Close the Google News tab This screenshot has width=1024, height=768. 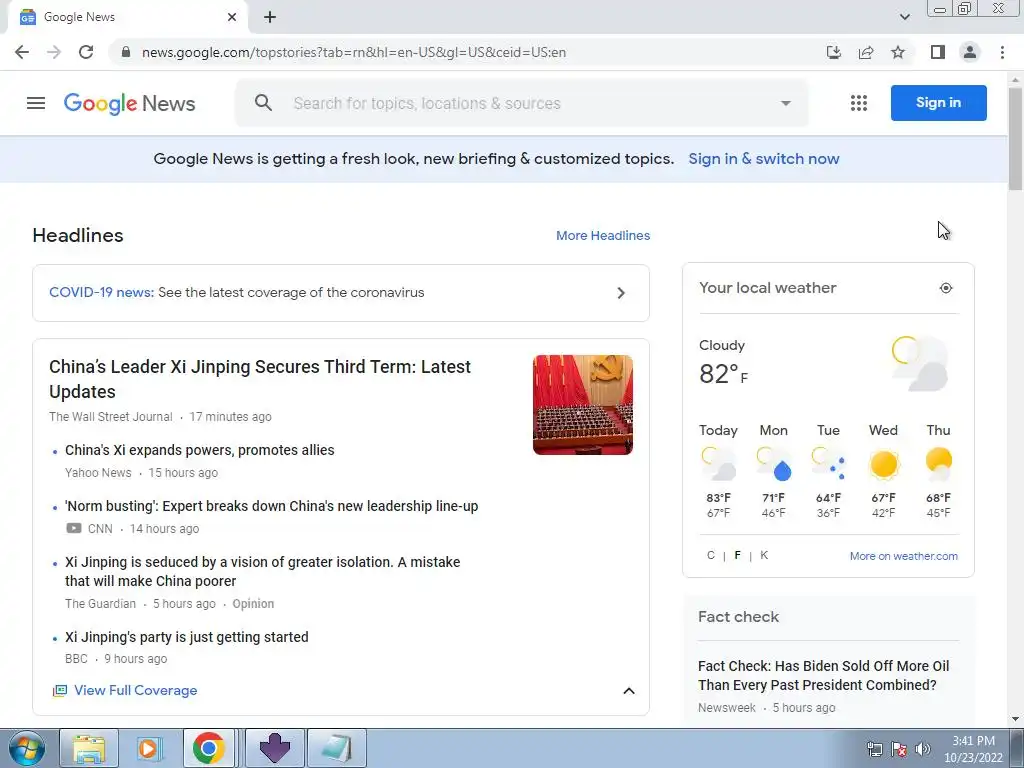(232, 17)
